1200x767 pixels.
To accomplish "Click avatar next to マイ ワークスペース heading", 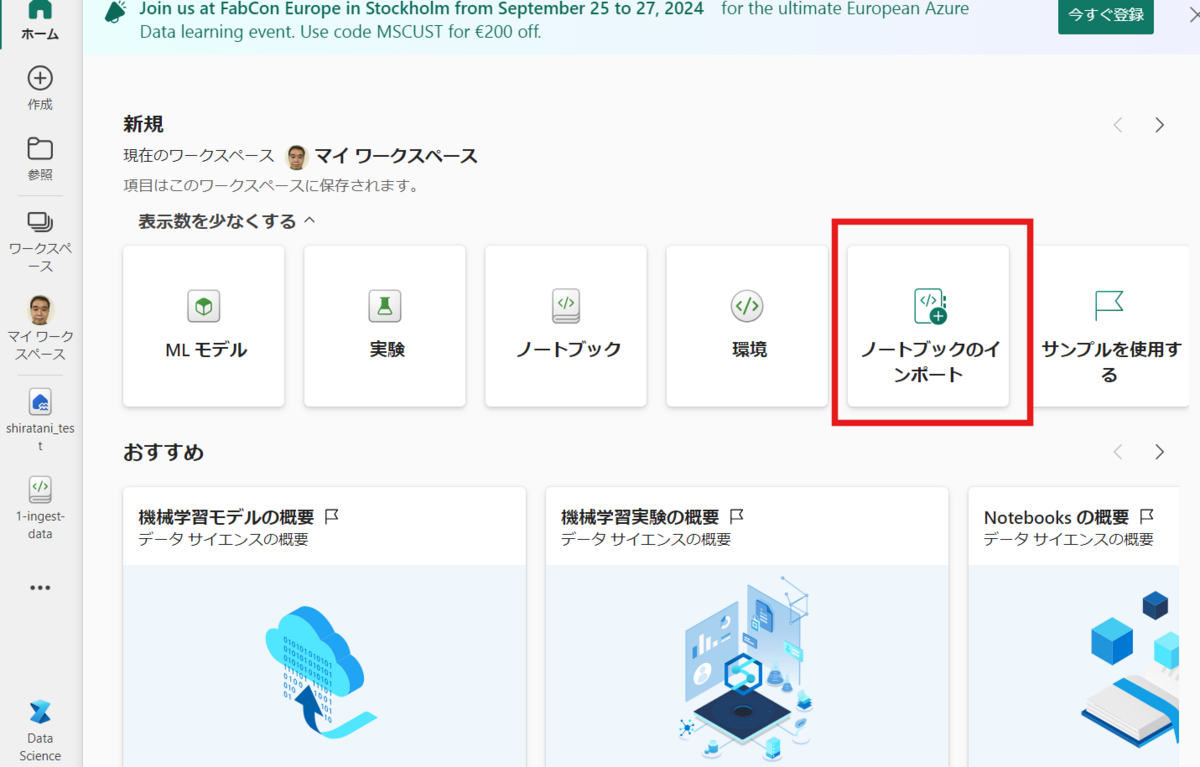I will tap(296, 157).
